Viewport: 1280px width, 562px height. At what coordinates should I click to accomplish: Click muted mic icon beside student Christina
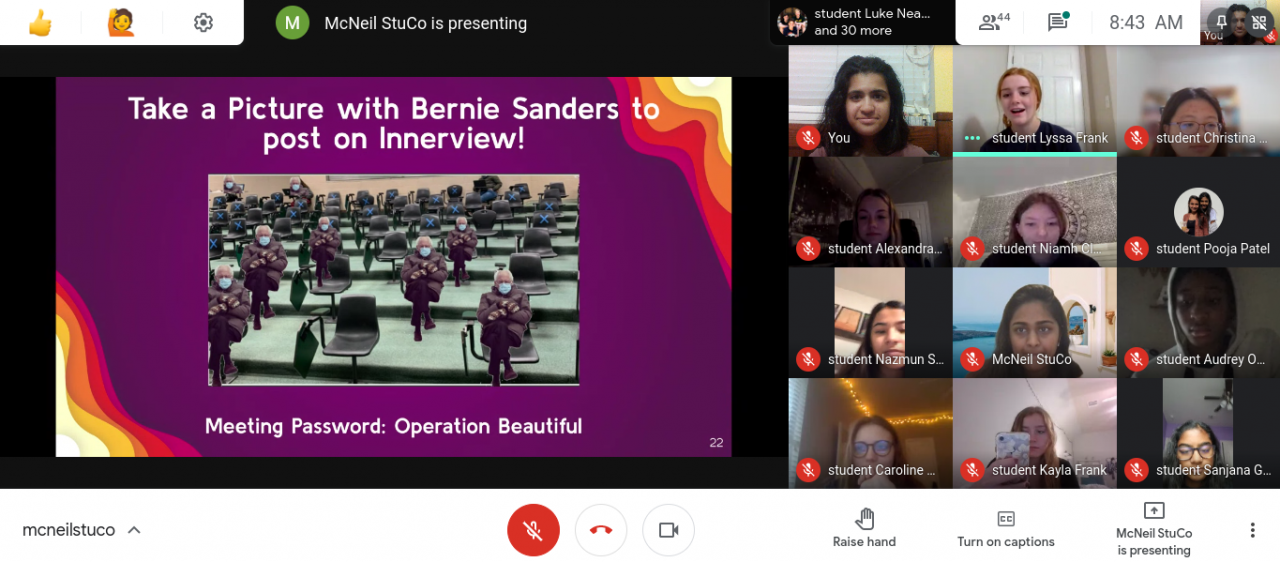[x=1135, y=138]
